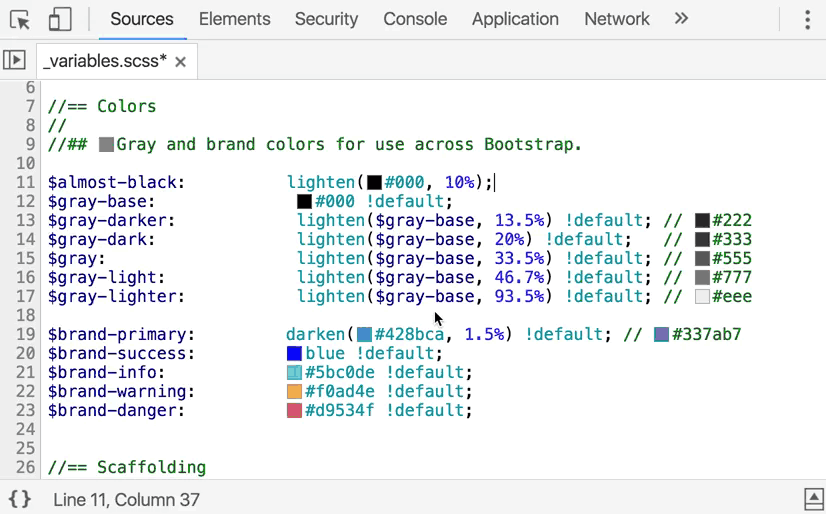Close the _variables.scss file tab
Screen dimensions: 826x514
point(181,62)
